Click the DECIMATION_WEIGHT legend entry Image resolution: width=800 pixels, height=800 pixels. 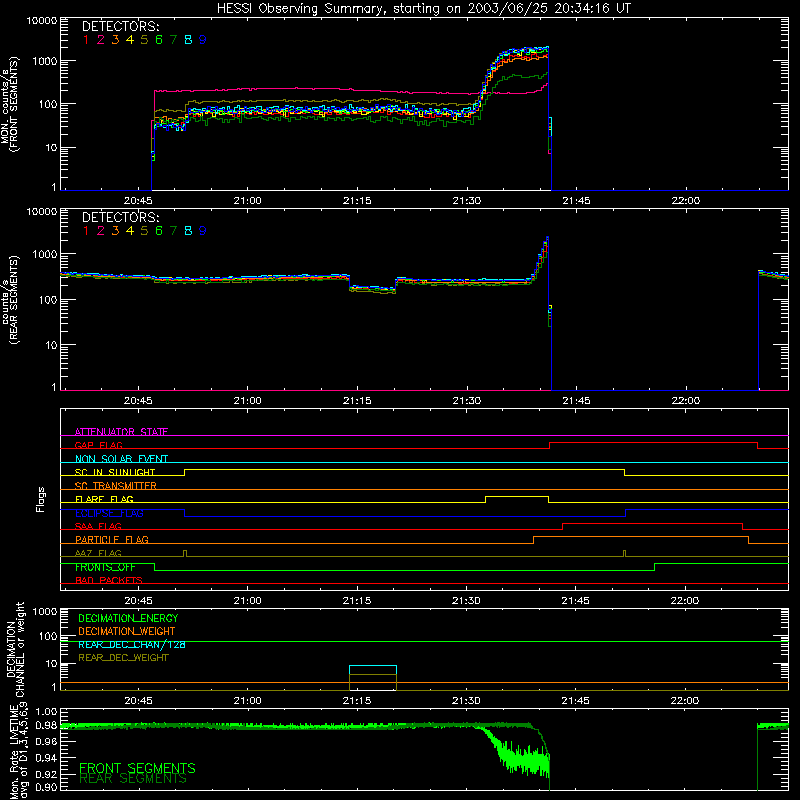(x=127, y=631)
